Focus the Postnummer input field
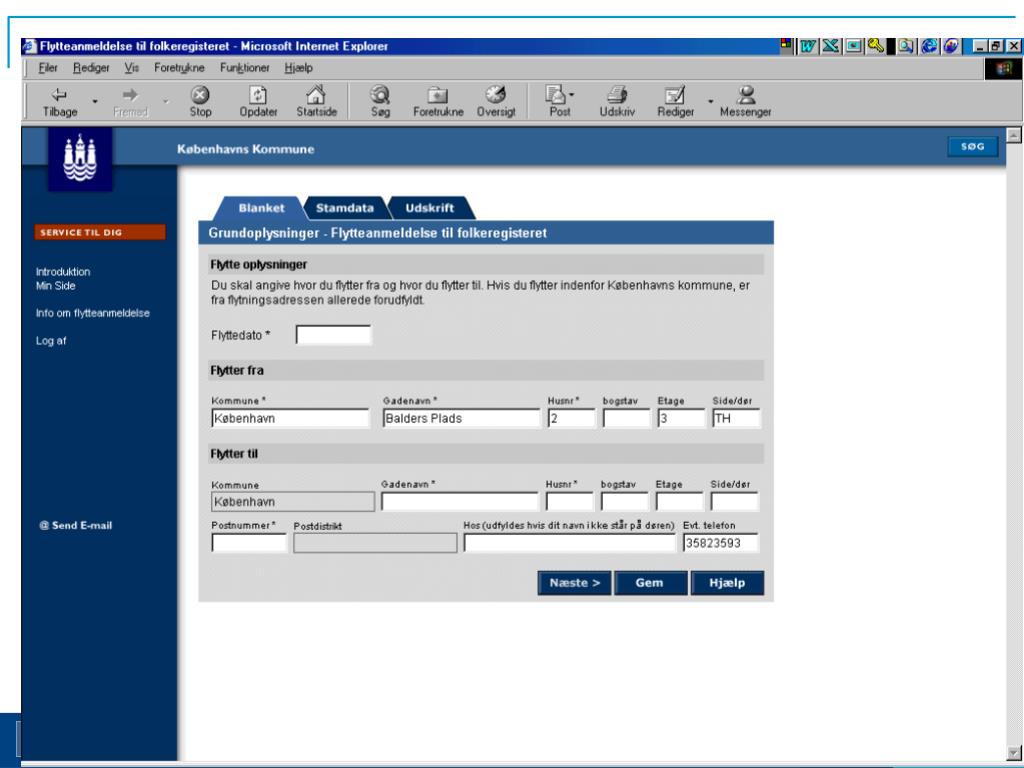 point(249,543)
